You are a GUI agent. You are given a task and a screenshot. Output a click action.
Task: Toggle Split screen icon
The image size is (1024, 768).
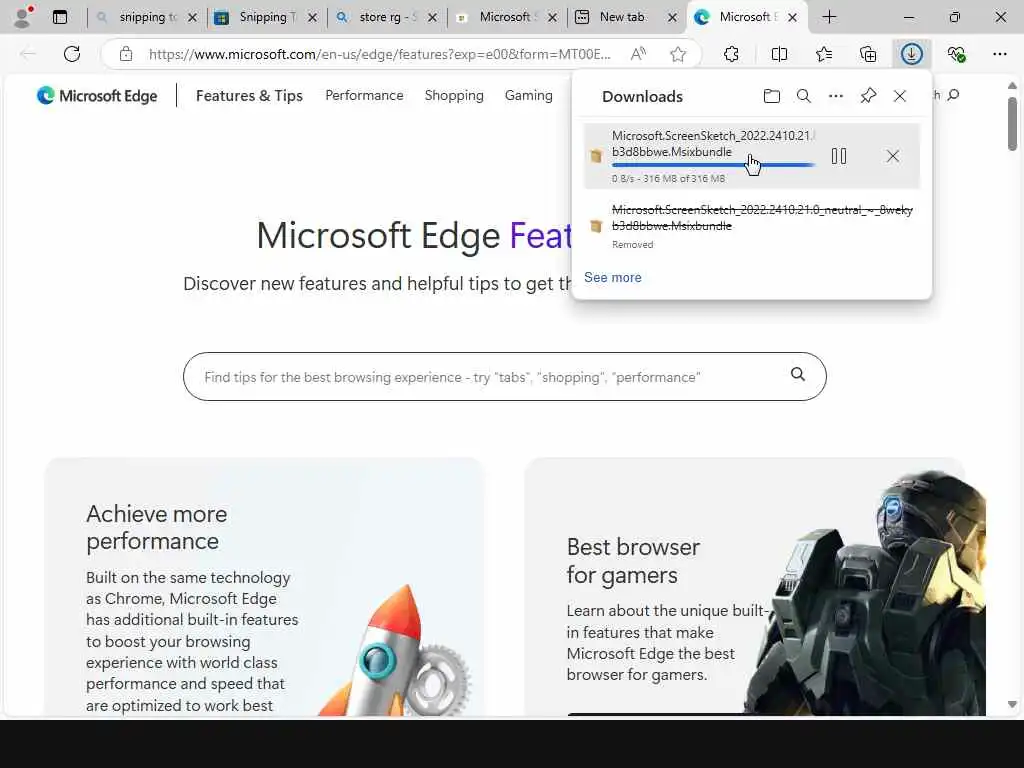pyautogui.click(x=779, y=54)
